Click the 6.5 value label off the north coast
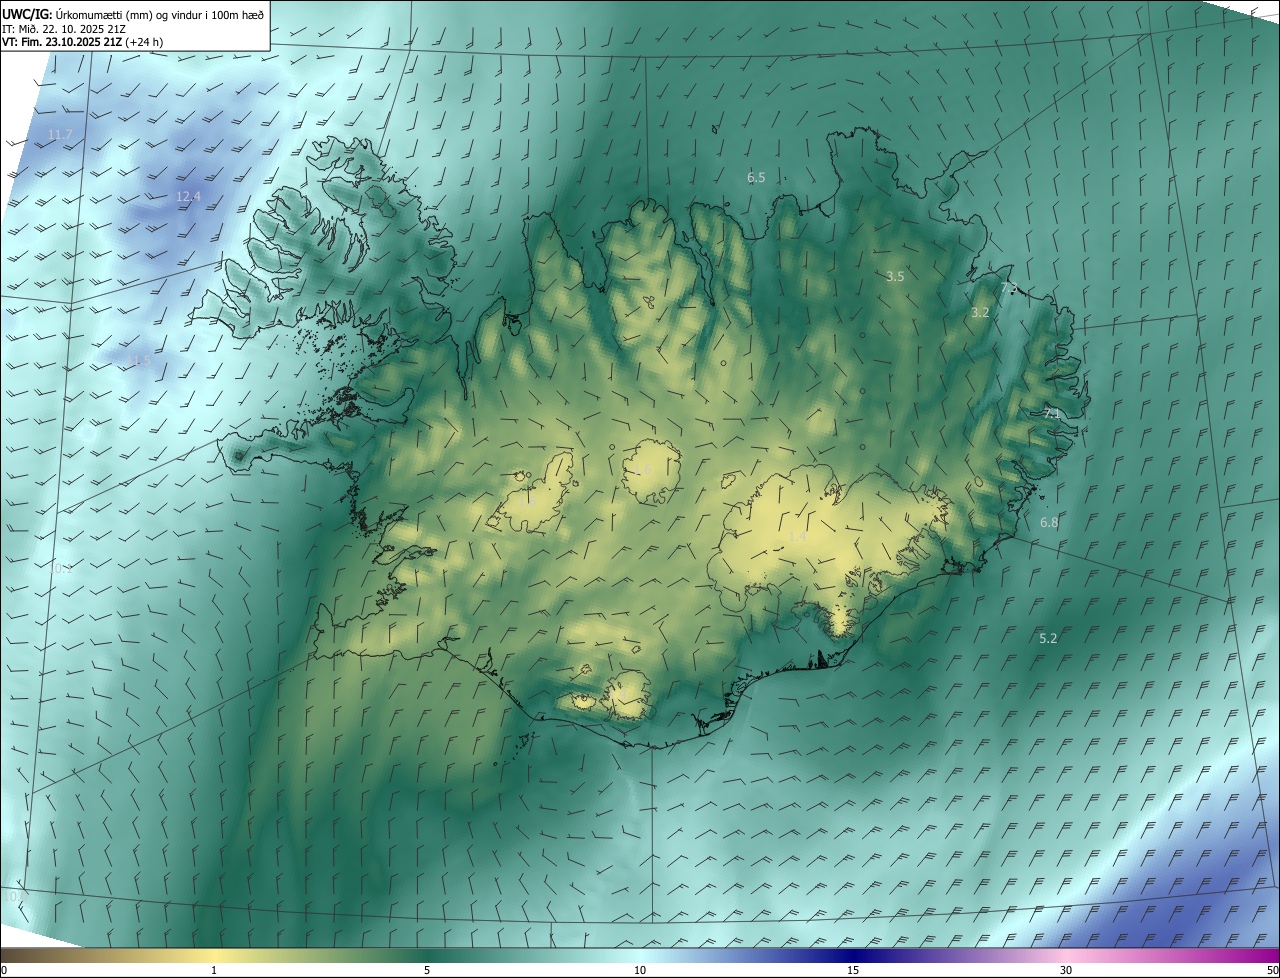The width and height of the screenshot is (1280, 978). tap(756, 178)
